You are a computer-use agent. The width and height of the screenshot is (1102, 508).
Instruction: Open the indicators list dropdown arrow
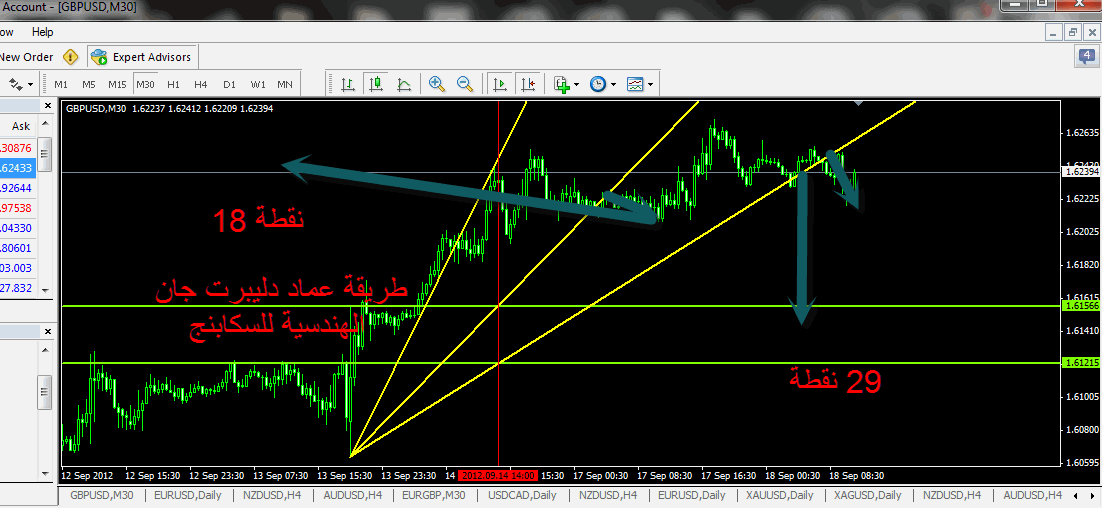576,85
